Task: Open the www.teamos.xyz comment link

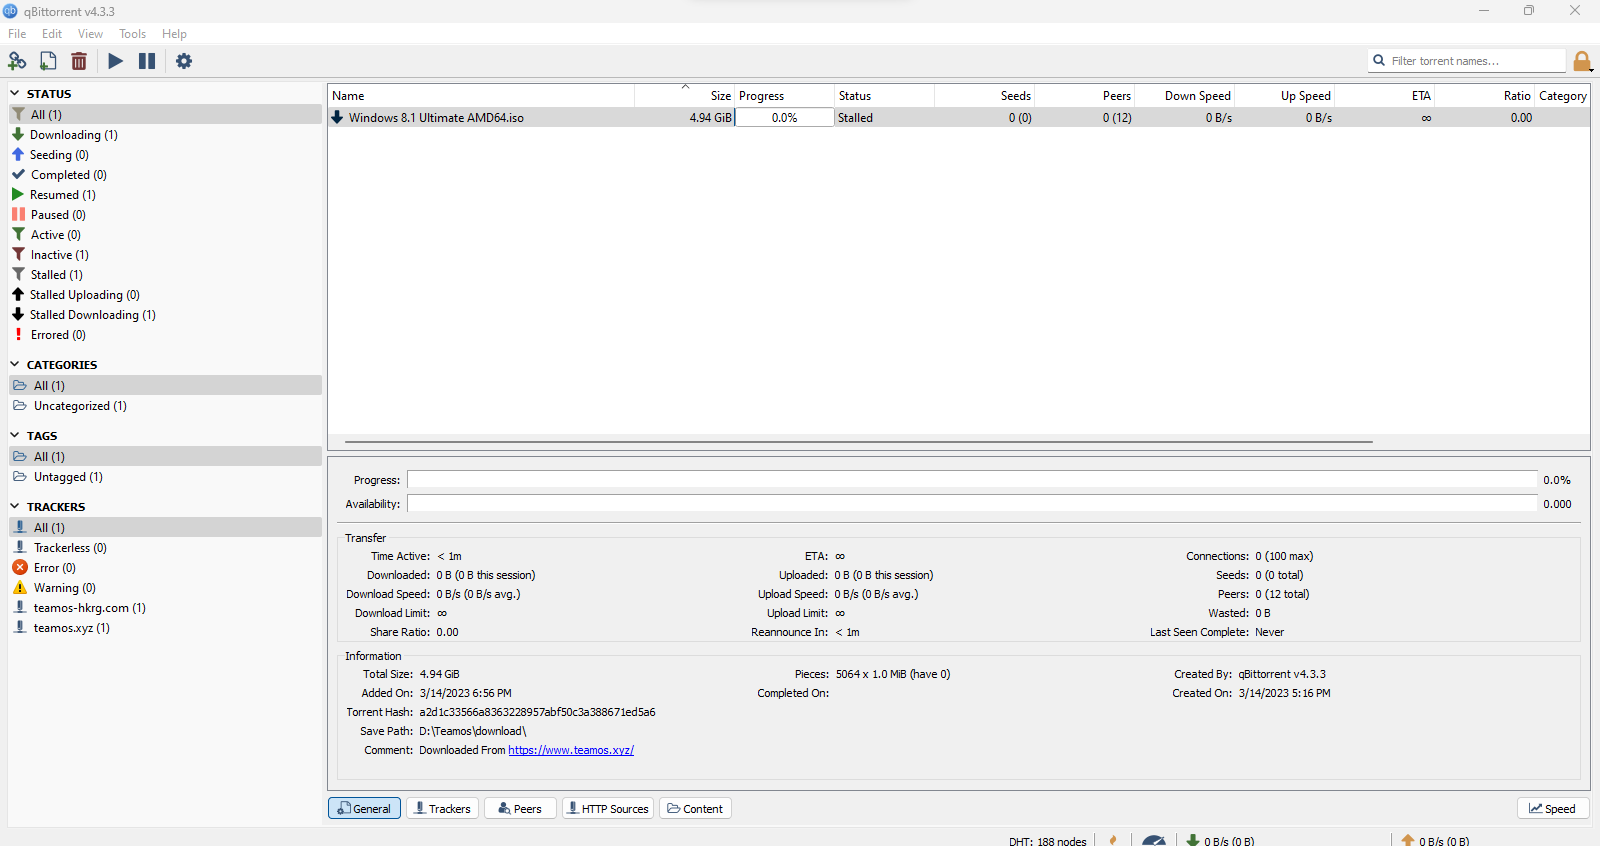Action: click(x=571, y=750)
